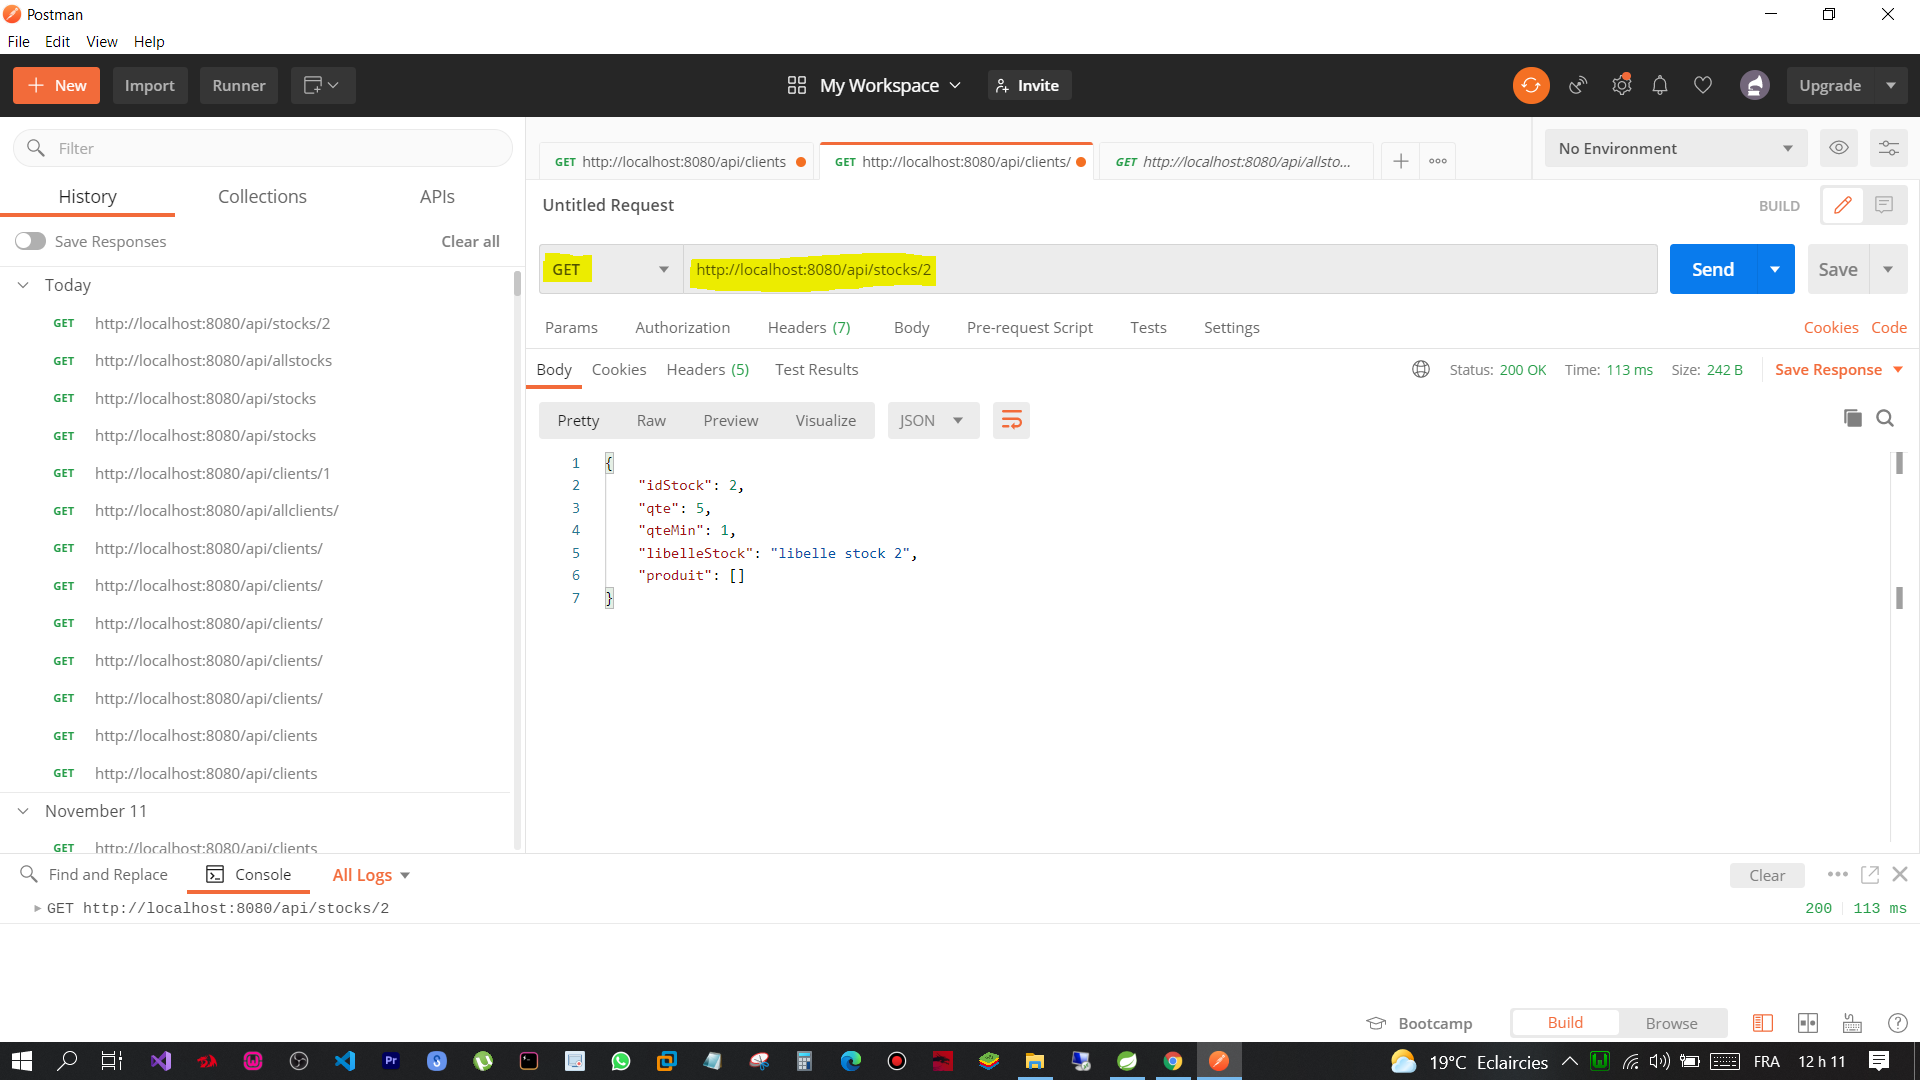The image size is (1920, 1080).
Task: Click on the request URL input field
Action: (1170, 269)
